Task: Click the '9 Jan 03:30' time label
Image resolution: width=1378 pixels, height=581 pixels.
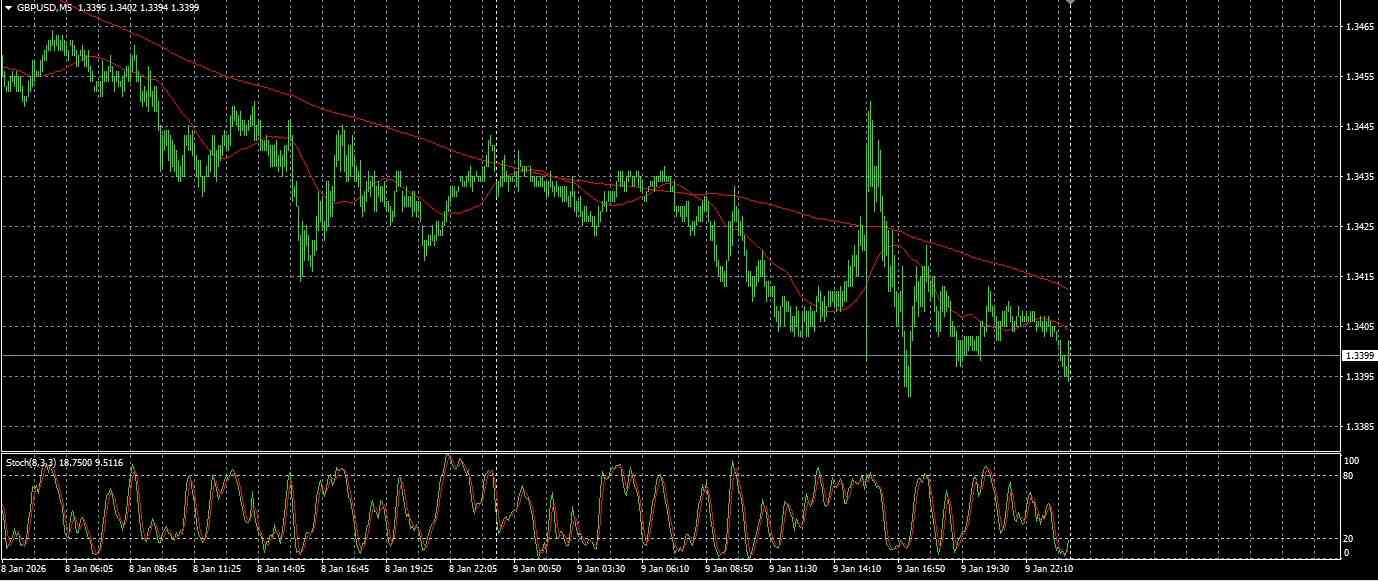Action: 601,569
